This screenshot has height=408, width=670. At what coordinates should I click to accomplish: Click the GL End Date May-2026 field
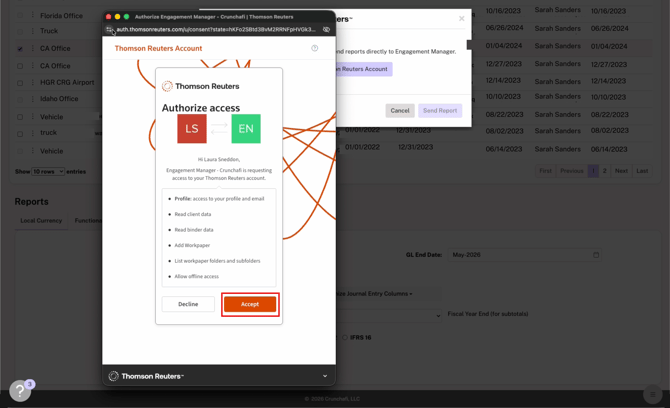click(525, 255)
